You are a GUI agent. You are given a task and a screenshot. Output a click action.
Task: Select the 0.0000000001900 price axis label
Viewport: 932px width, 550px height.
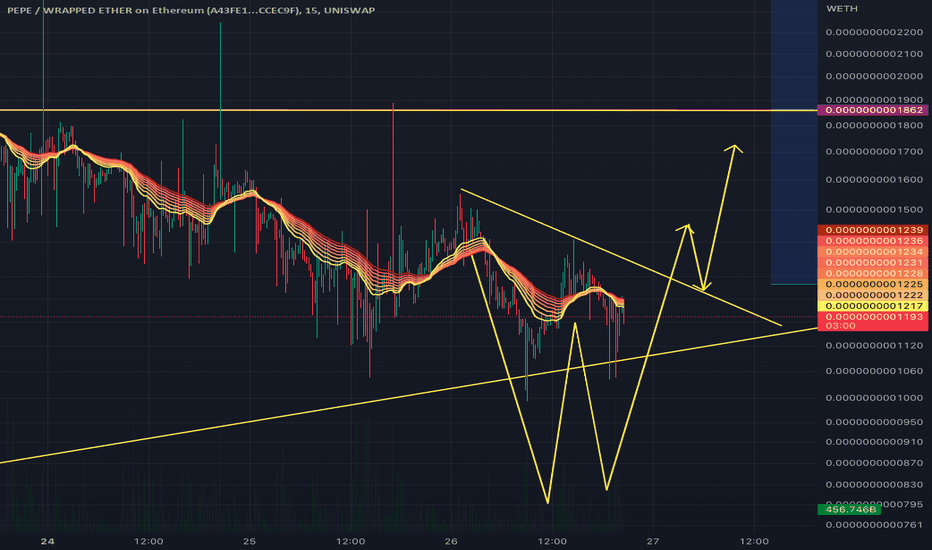click(874, 99)
